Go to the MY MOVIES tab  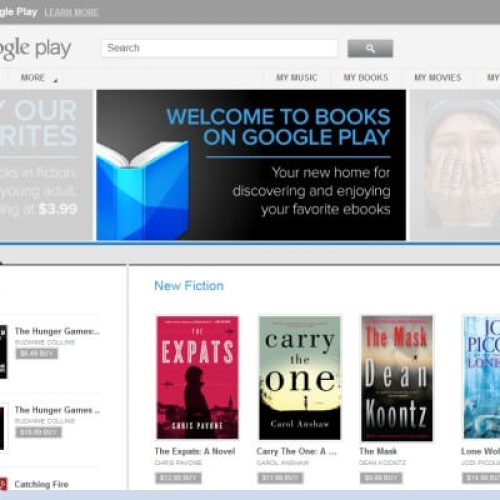(x=438, y=78)
